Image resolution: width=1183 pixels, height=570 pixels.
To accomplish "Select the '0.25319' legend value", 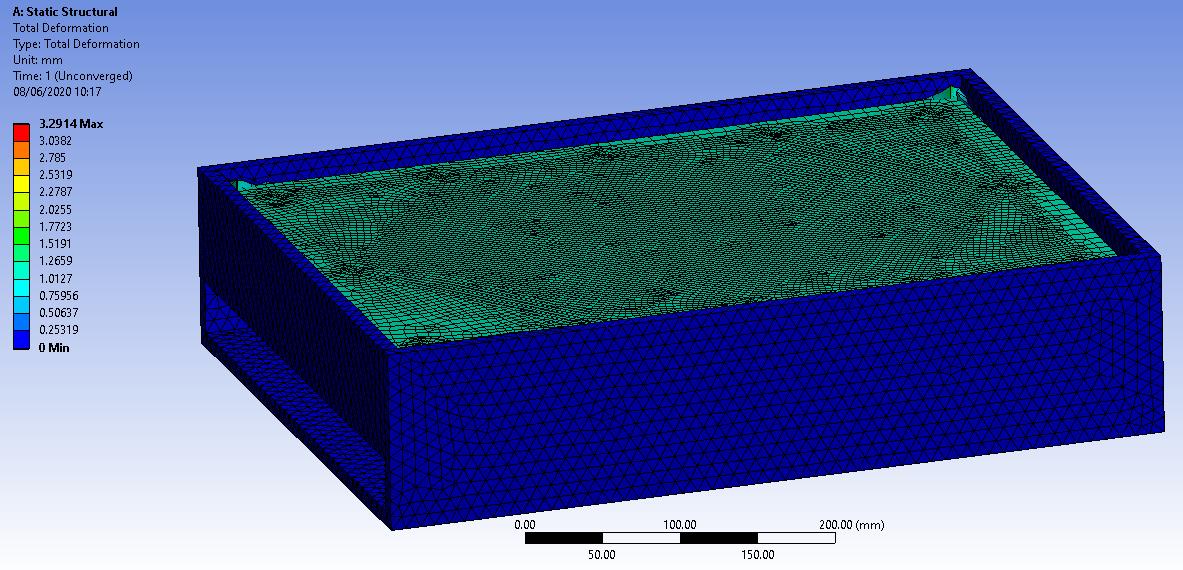I will (x=57, y=329).
